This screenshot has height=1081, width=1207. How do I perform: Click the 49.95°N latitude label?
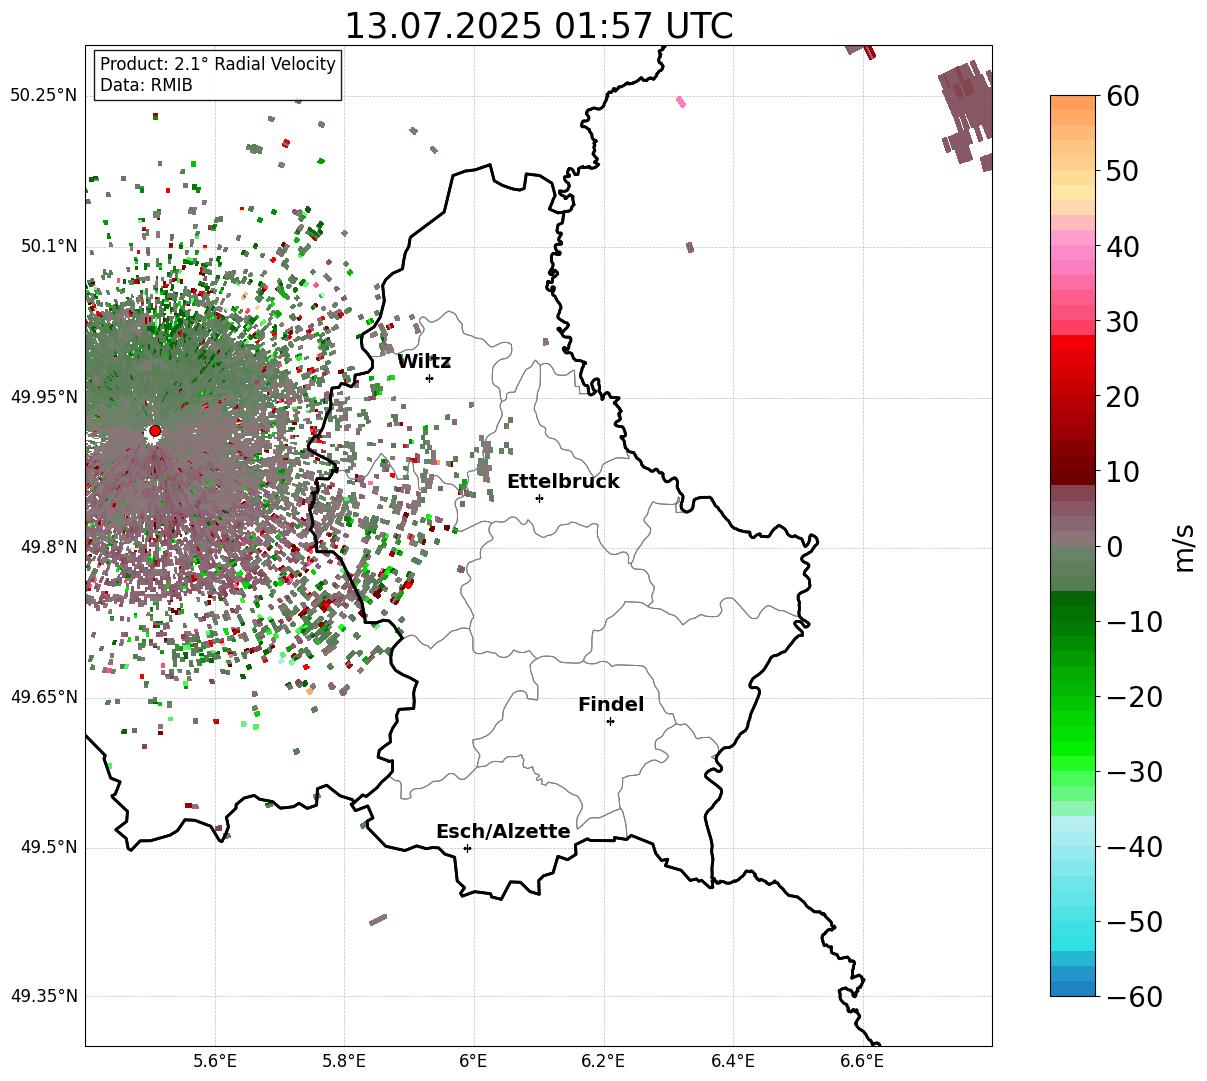coord(43,397)
